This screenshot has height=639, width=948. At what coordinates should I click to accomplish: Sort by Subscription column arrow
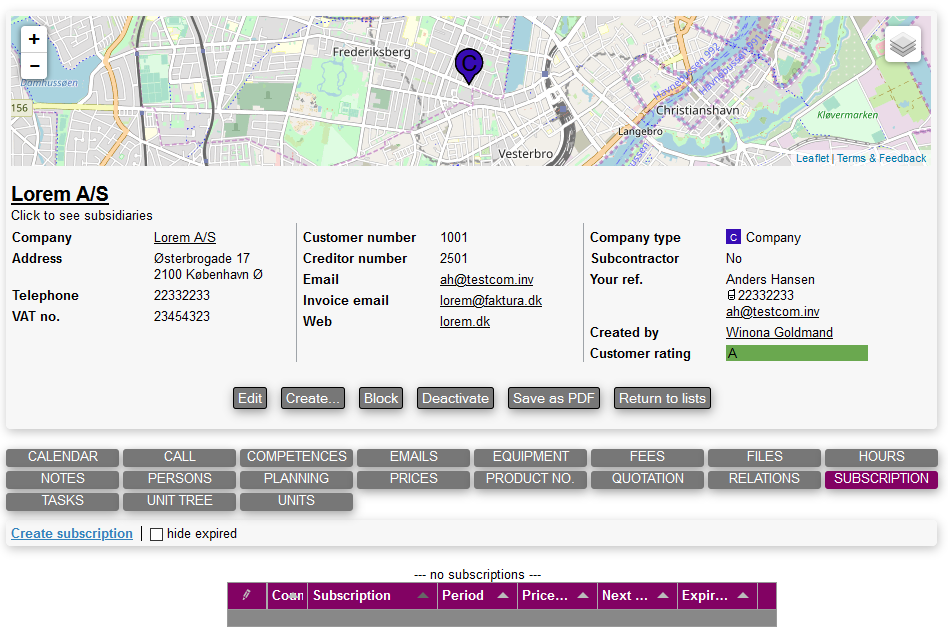point(423,596)
